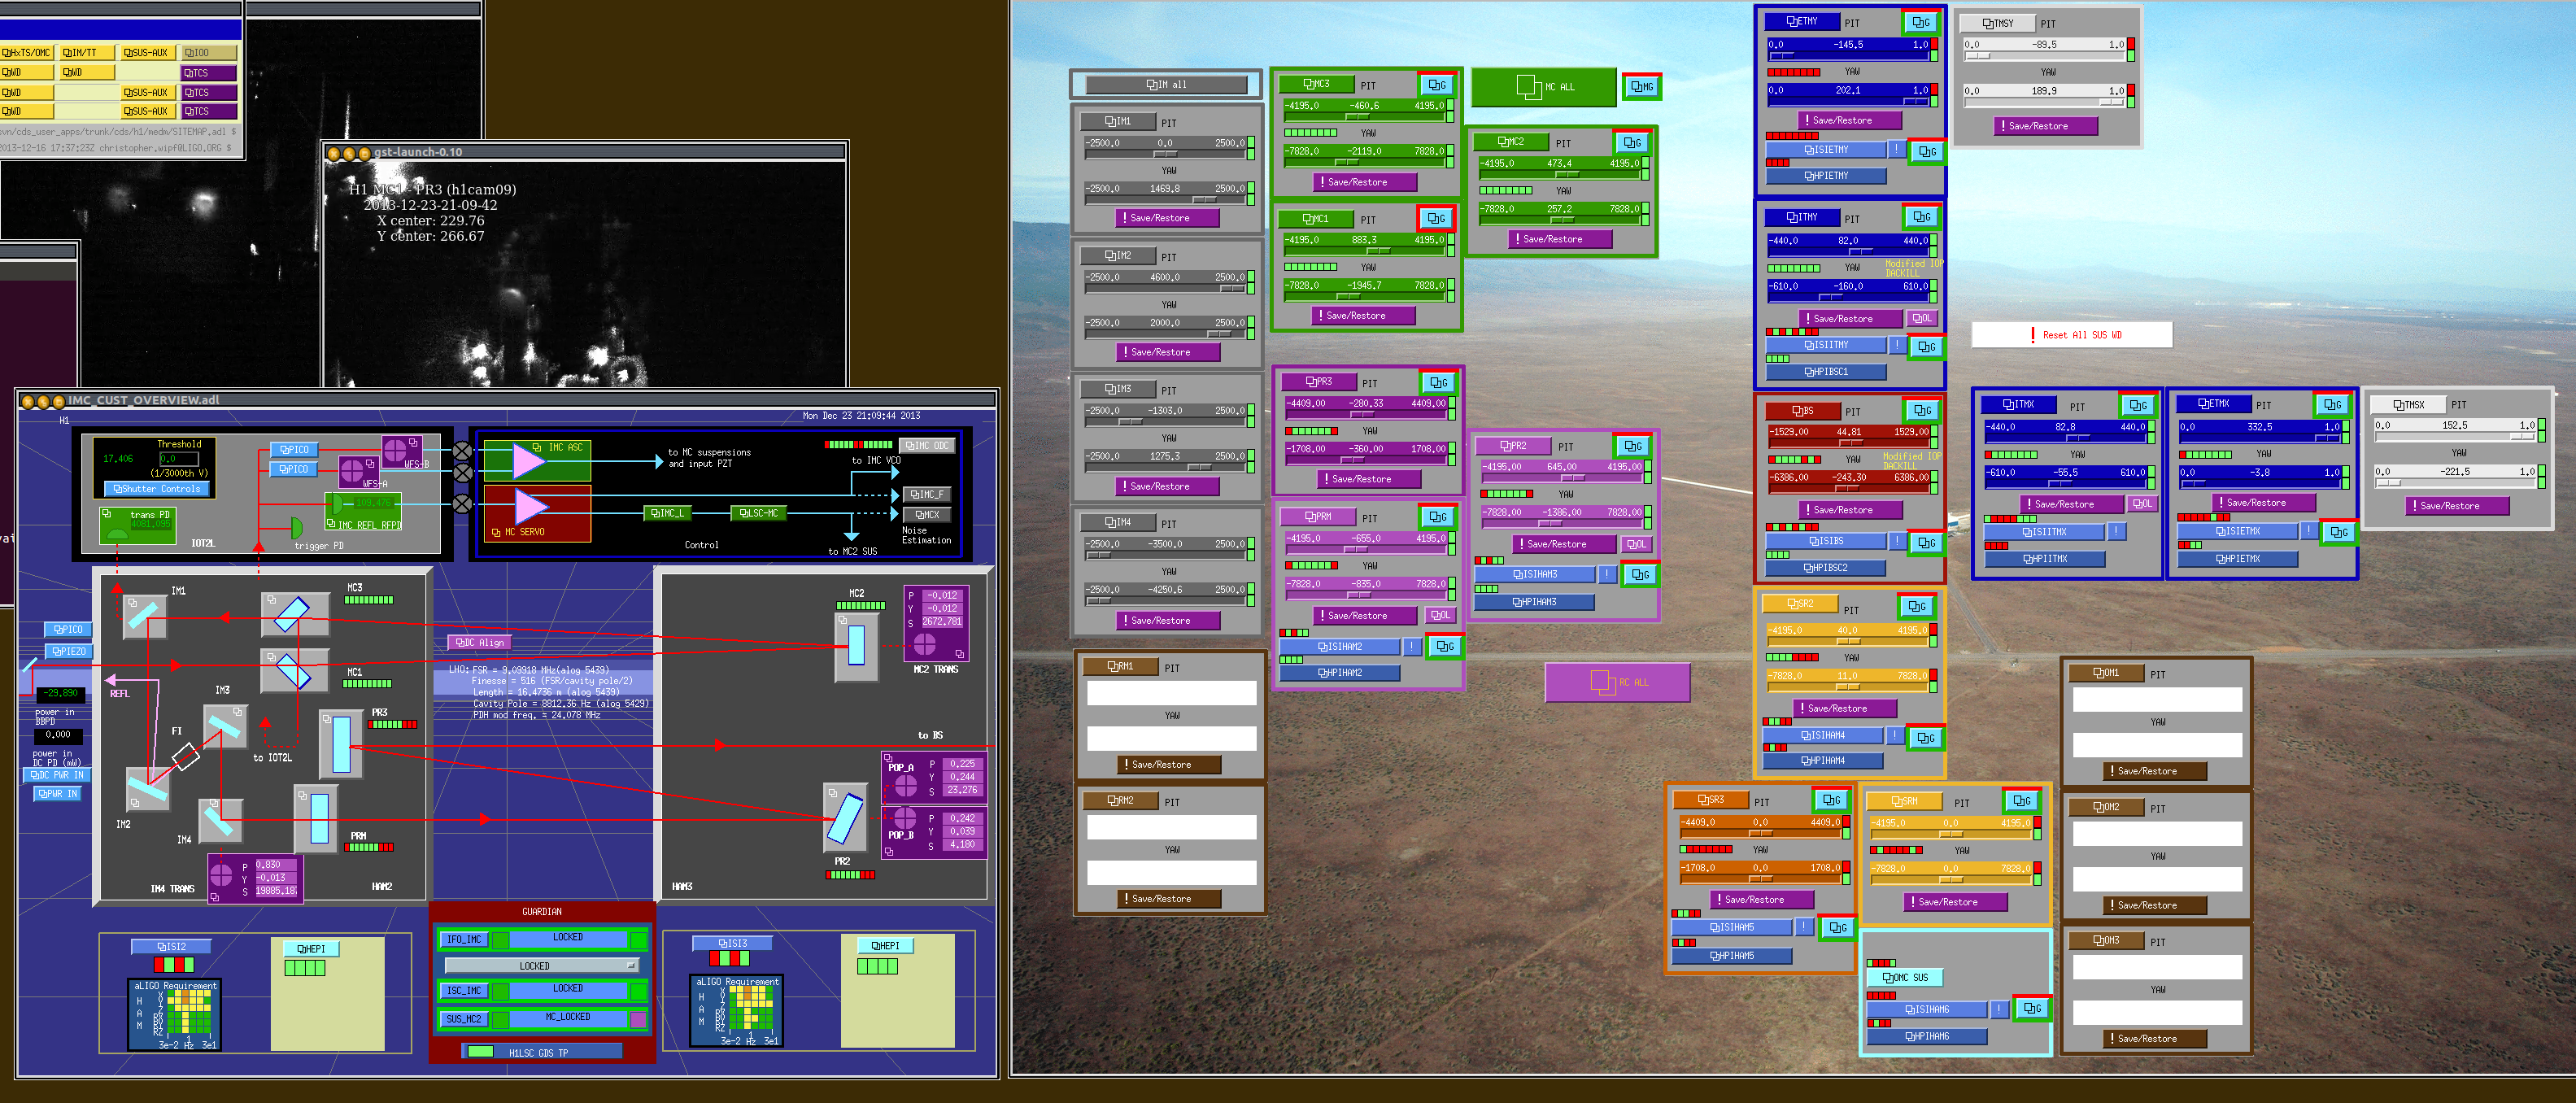Open the WFS-B quadrant detector icon
Screen dimensions: 2576x1103
[x=396, y=449]
